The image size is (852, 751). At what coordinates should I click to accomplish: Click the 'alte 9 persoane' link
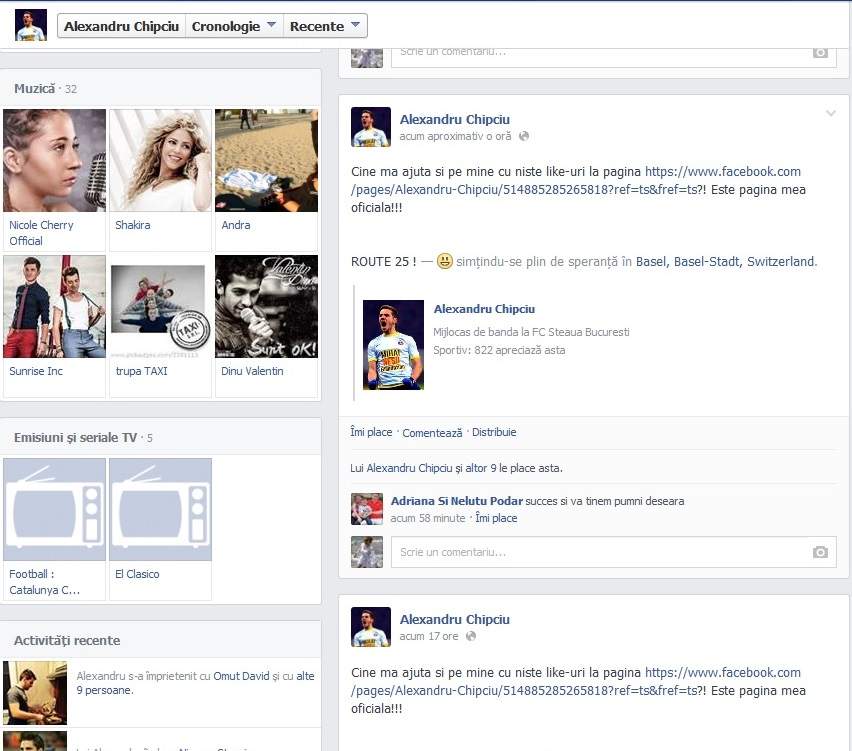pyautogui.click(x=196, y=683)
